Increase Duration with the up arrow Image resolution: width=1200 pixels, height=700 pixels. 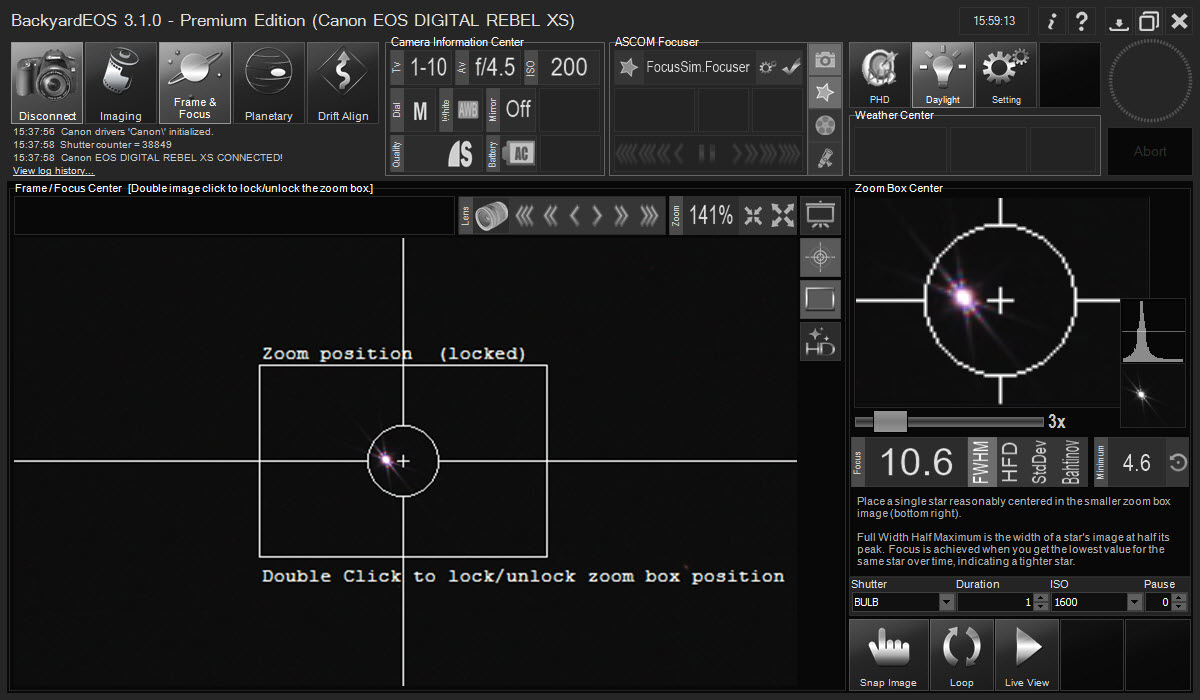1041,598
